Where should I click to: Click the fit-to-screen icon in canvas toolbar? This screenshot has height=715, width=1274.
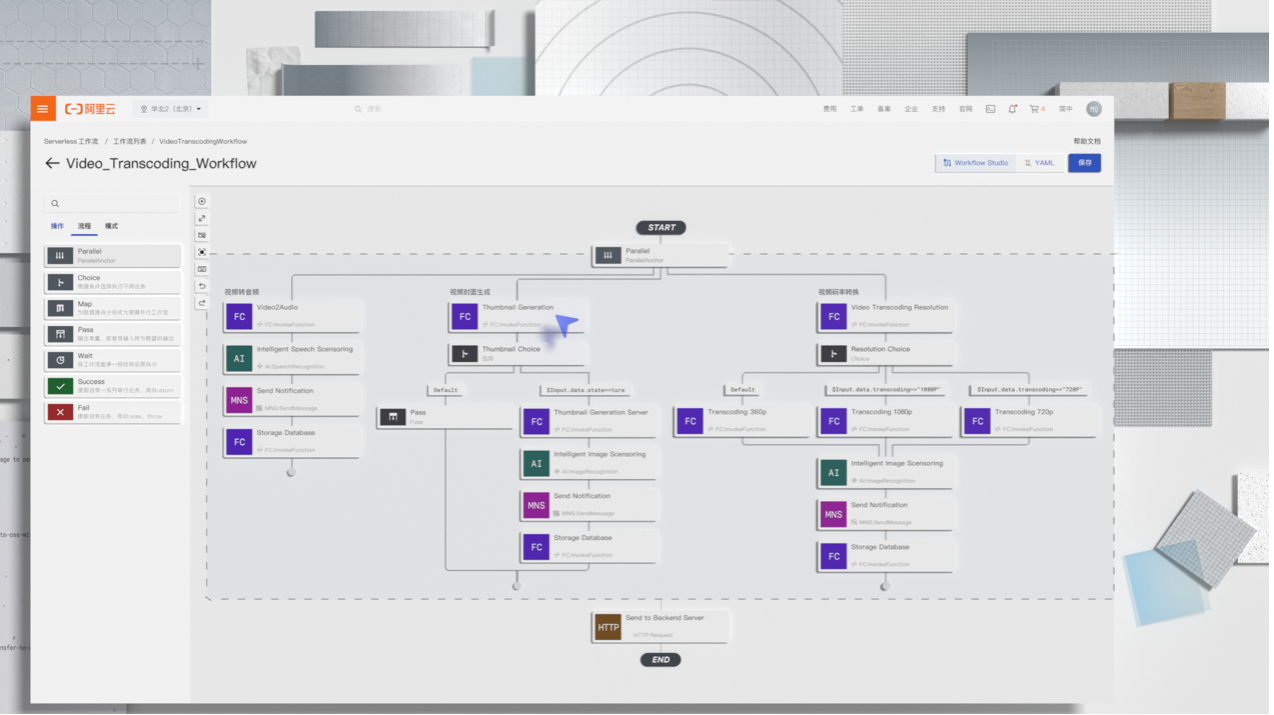[202, 252]
